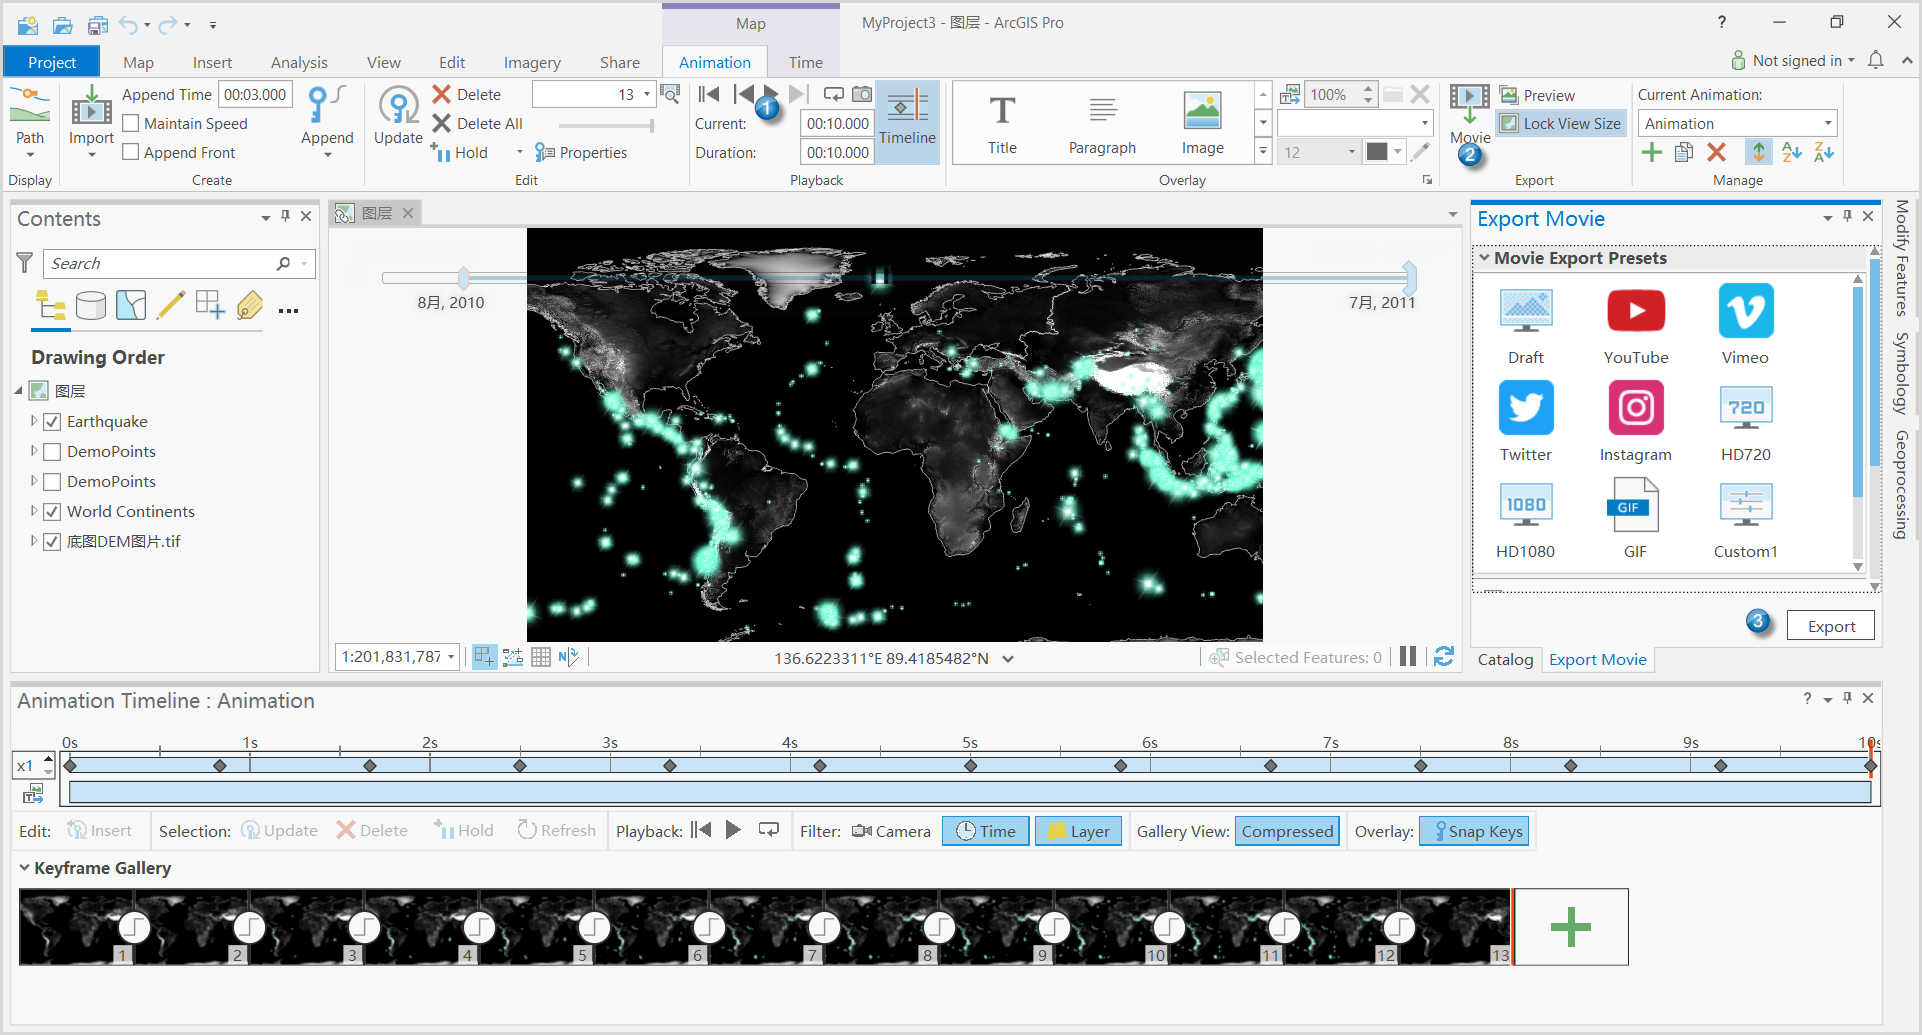Click the Import animation icon
The height and width of the screenshot is (1035, 1922).
click(x=90, y=110)
